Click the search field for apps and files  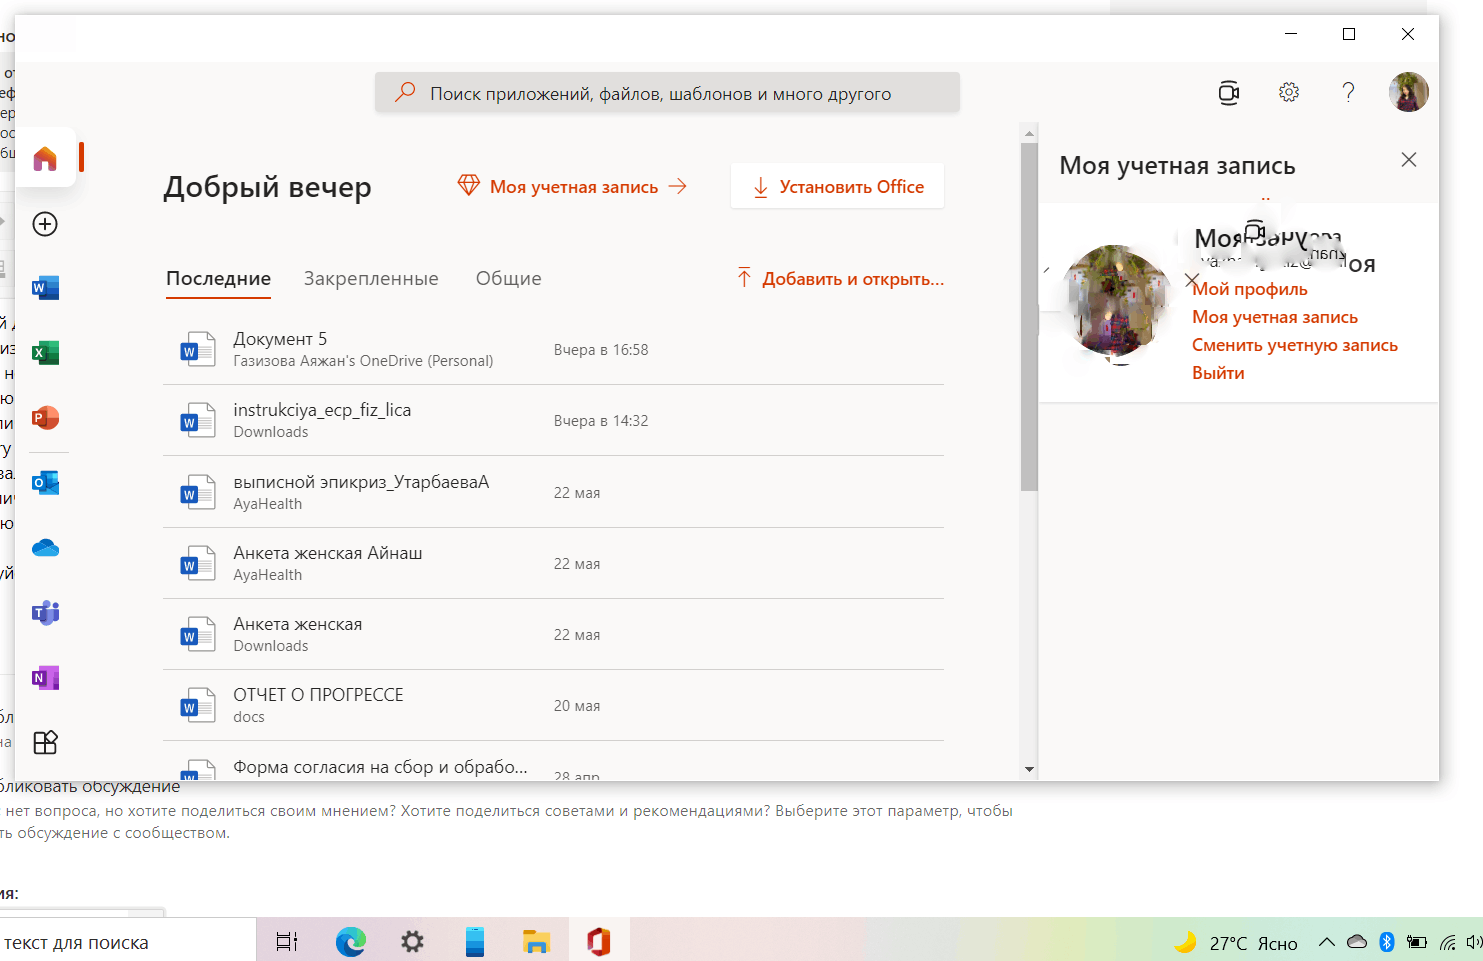click(x=667, y=93)
